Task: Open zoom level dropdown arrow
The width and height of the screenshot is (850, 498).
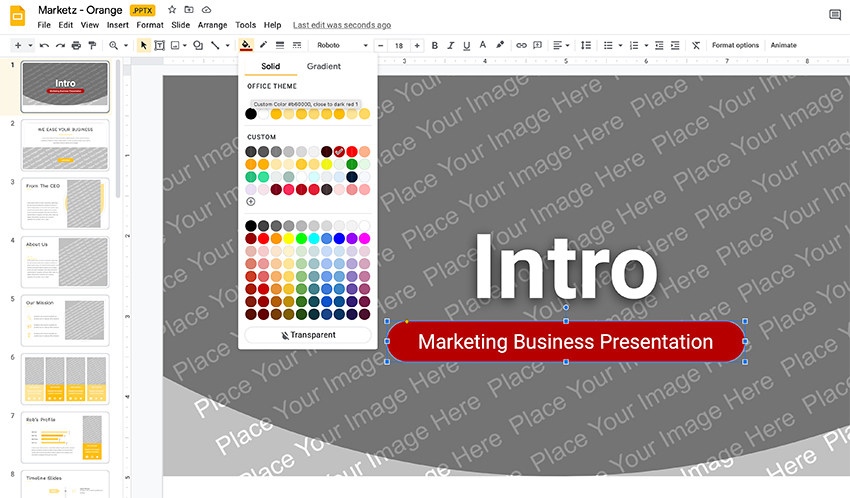Action: [x=126, y=46]
